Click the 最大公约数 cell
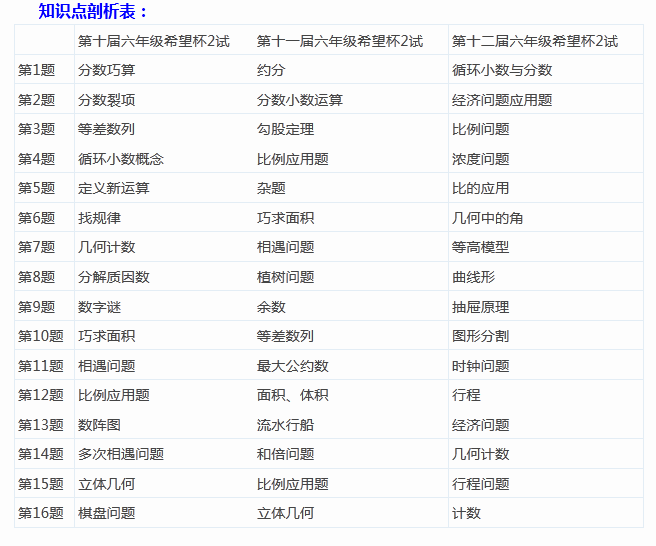This screenshot has height=546, width=656. 292,366
